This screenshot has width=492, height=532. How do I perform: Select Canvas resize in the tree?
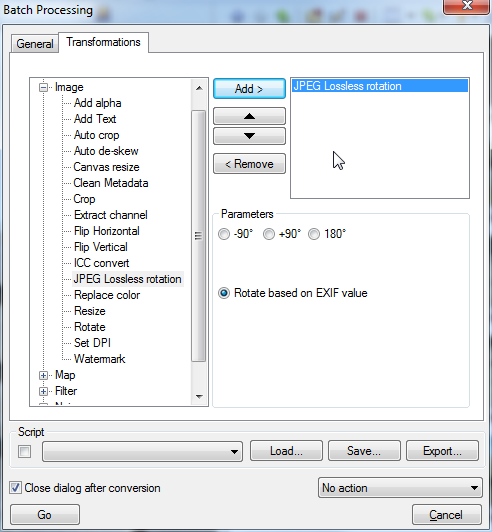[106, 167]
